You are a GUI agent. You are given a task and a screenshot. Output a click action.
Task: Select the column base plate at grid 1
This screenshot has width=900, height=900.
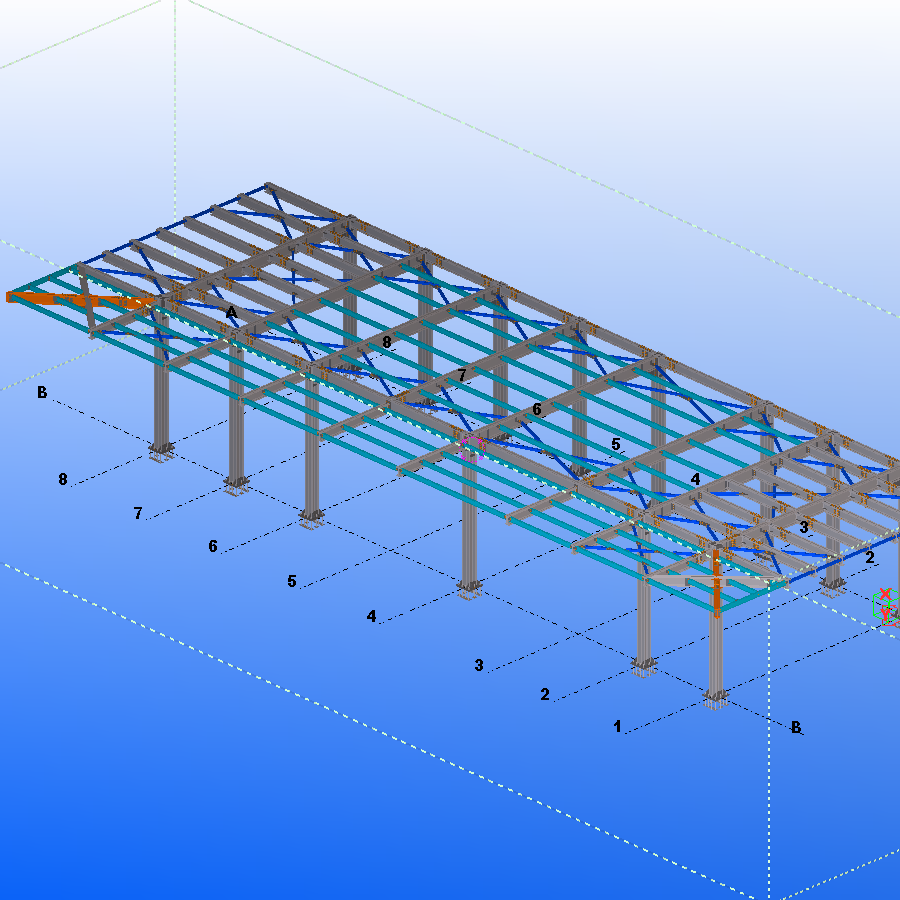713,697
